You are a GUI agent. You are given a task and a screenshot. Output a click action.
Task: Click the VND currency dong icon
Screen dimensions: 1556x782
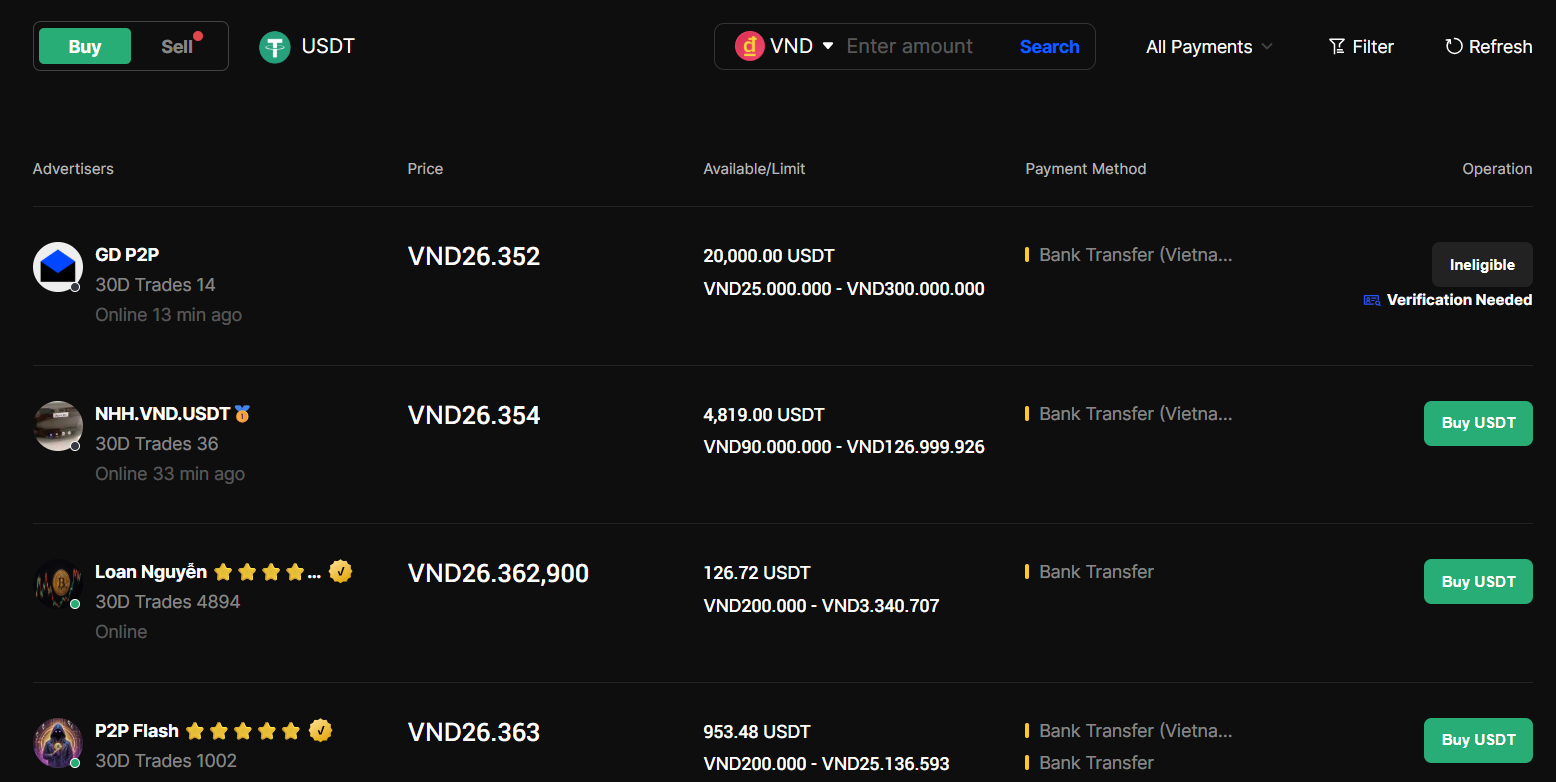750,46
